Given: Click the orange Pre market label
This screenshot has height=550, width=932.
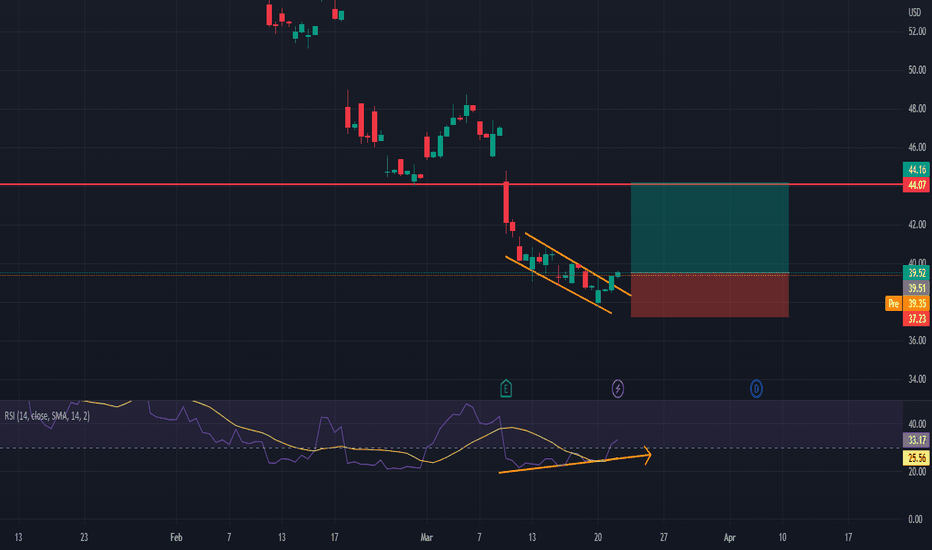Looking at the screenshot, I should 893,303.
